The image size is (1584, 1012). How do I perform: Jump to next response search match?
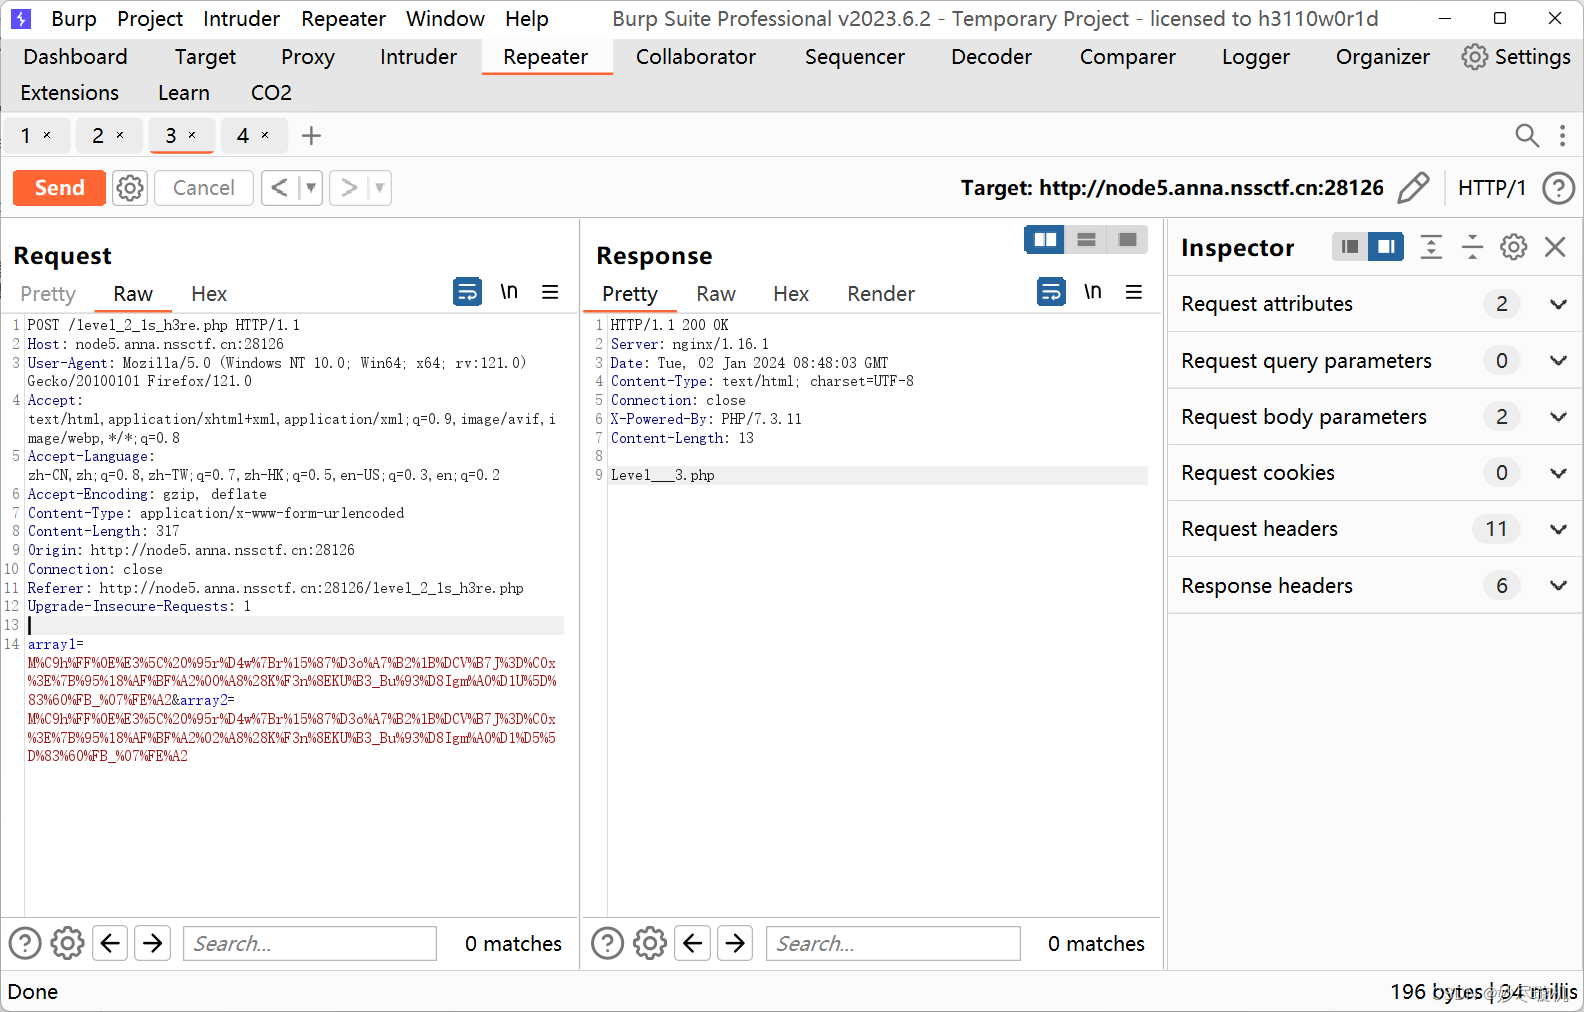(x=736, y=943)
